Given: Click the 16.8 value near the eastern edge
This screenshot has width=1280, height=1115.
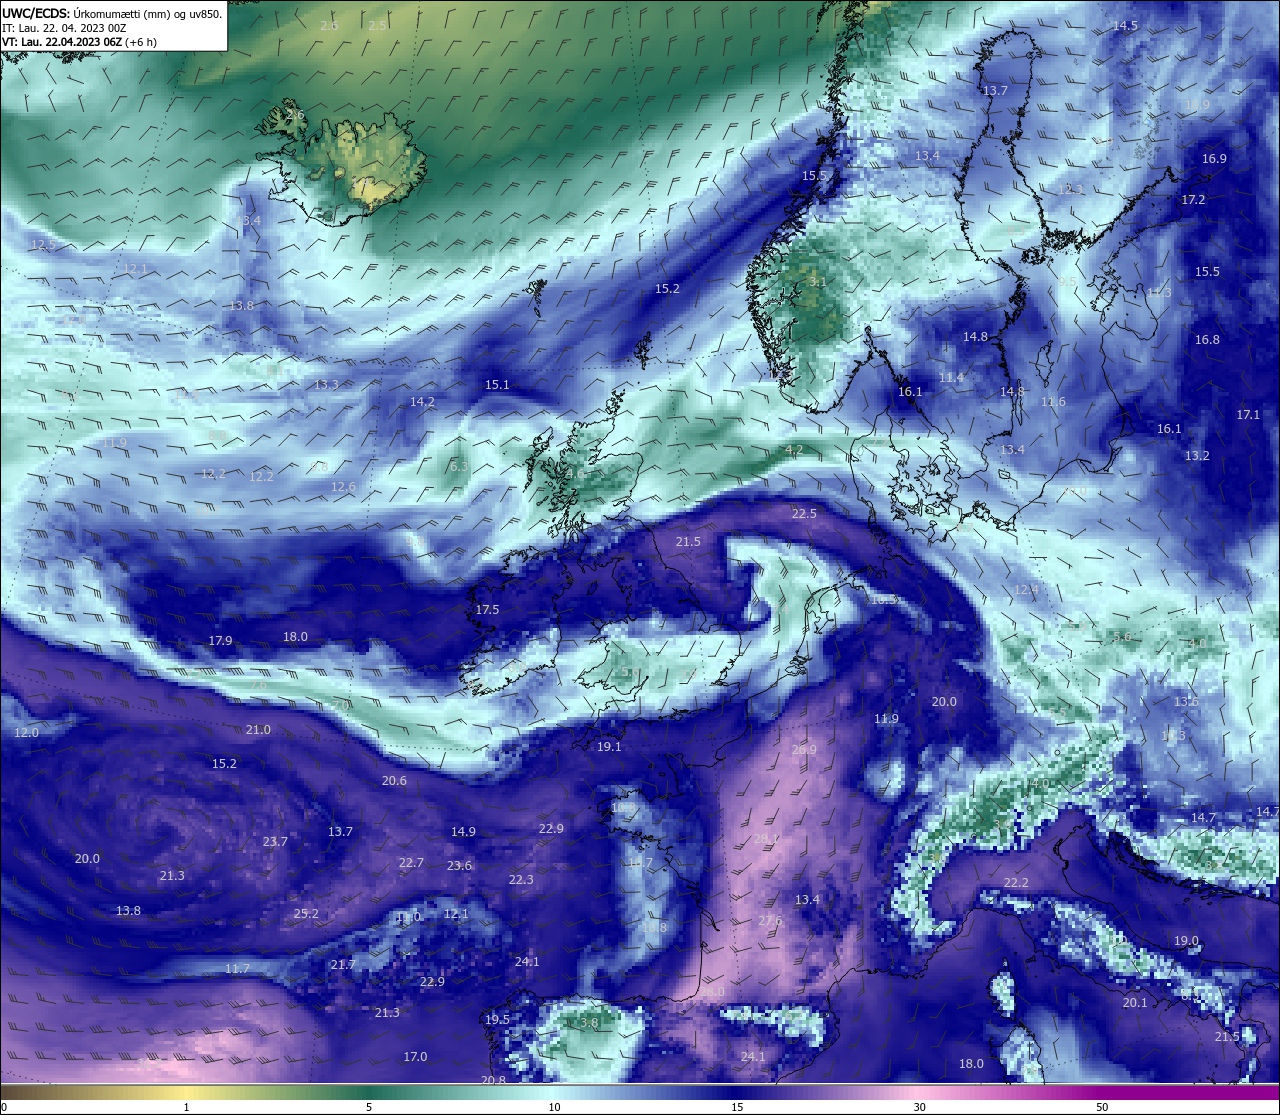Looking at the screenshot, I should click(1207, 340).
